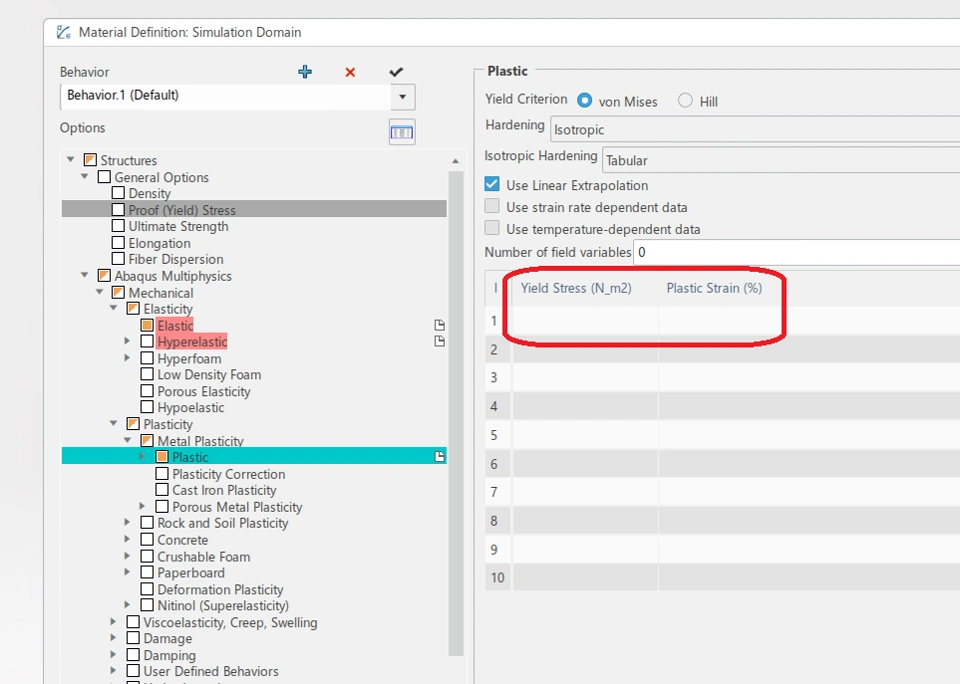Collapse the Abaqus Multiphysics tree node
This screenshot has width=960, height=684.
(84, 276)
